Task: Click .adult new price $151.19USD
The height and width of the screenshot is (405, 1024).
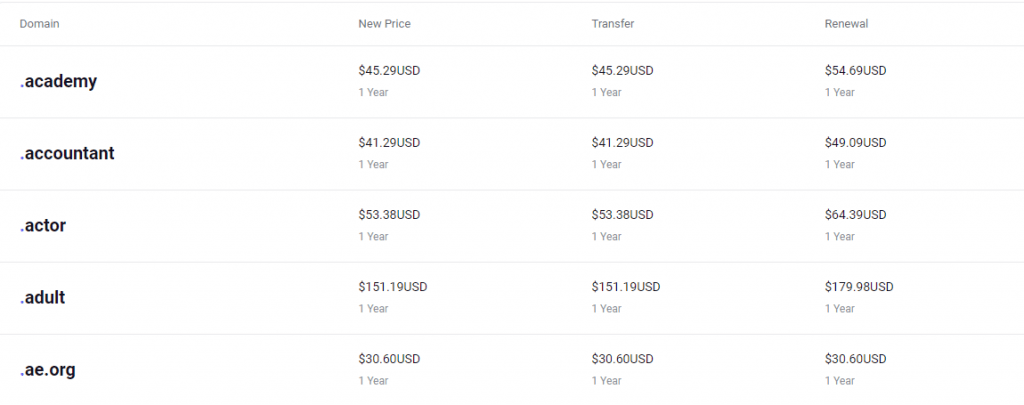Action: pos(392,287)
